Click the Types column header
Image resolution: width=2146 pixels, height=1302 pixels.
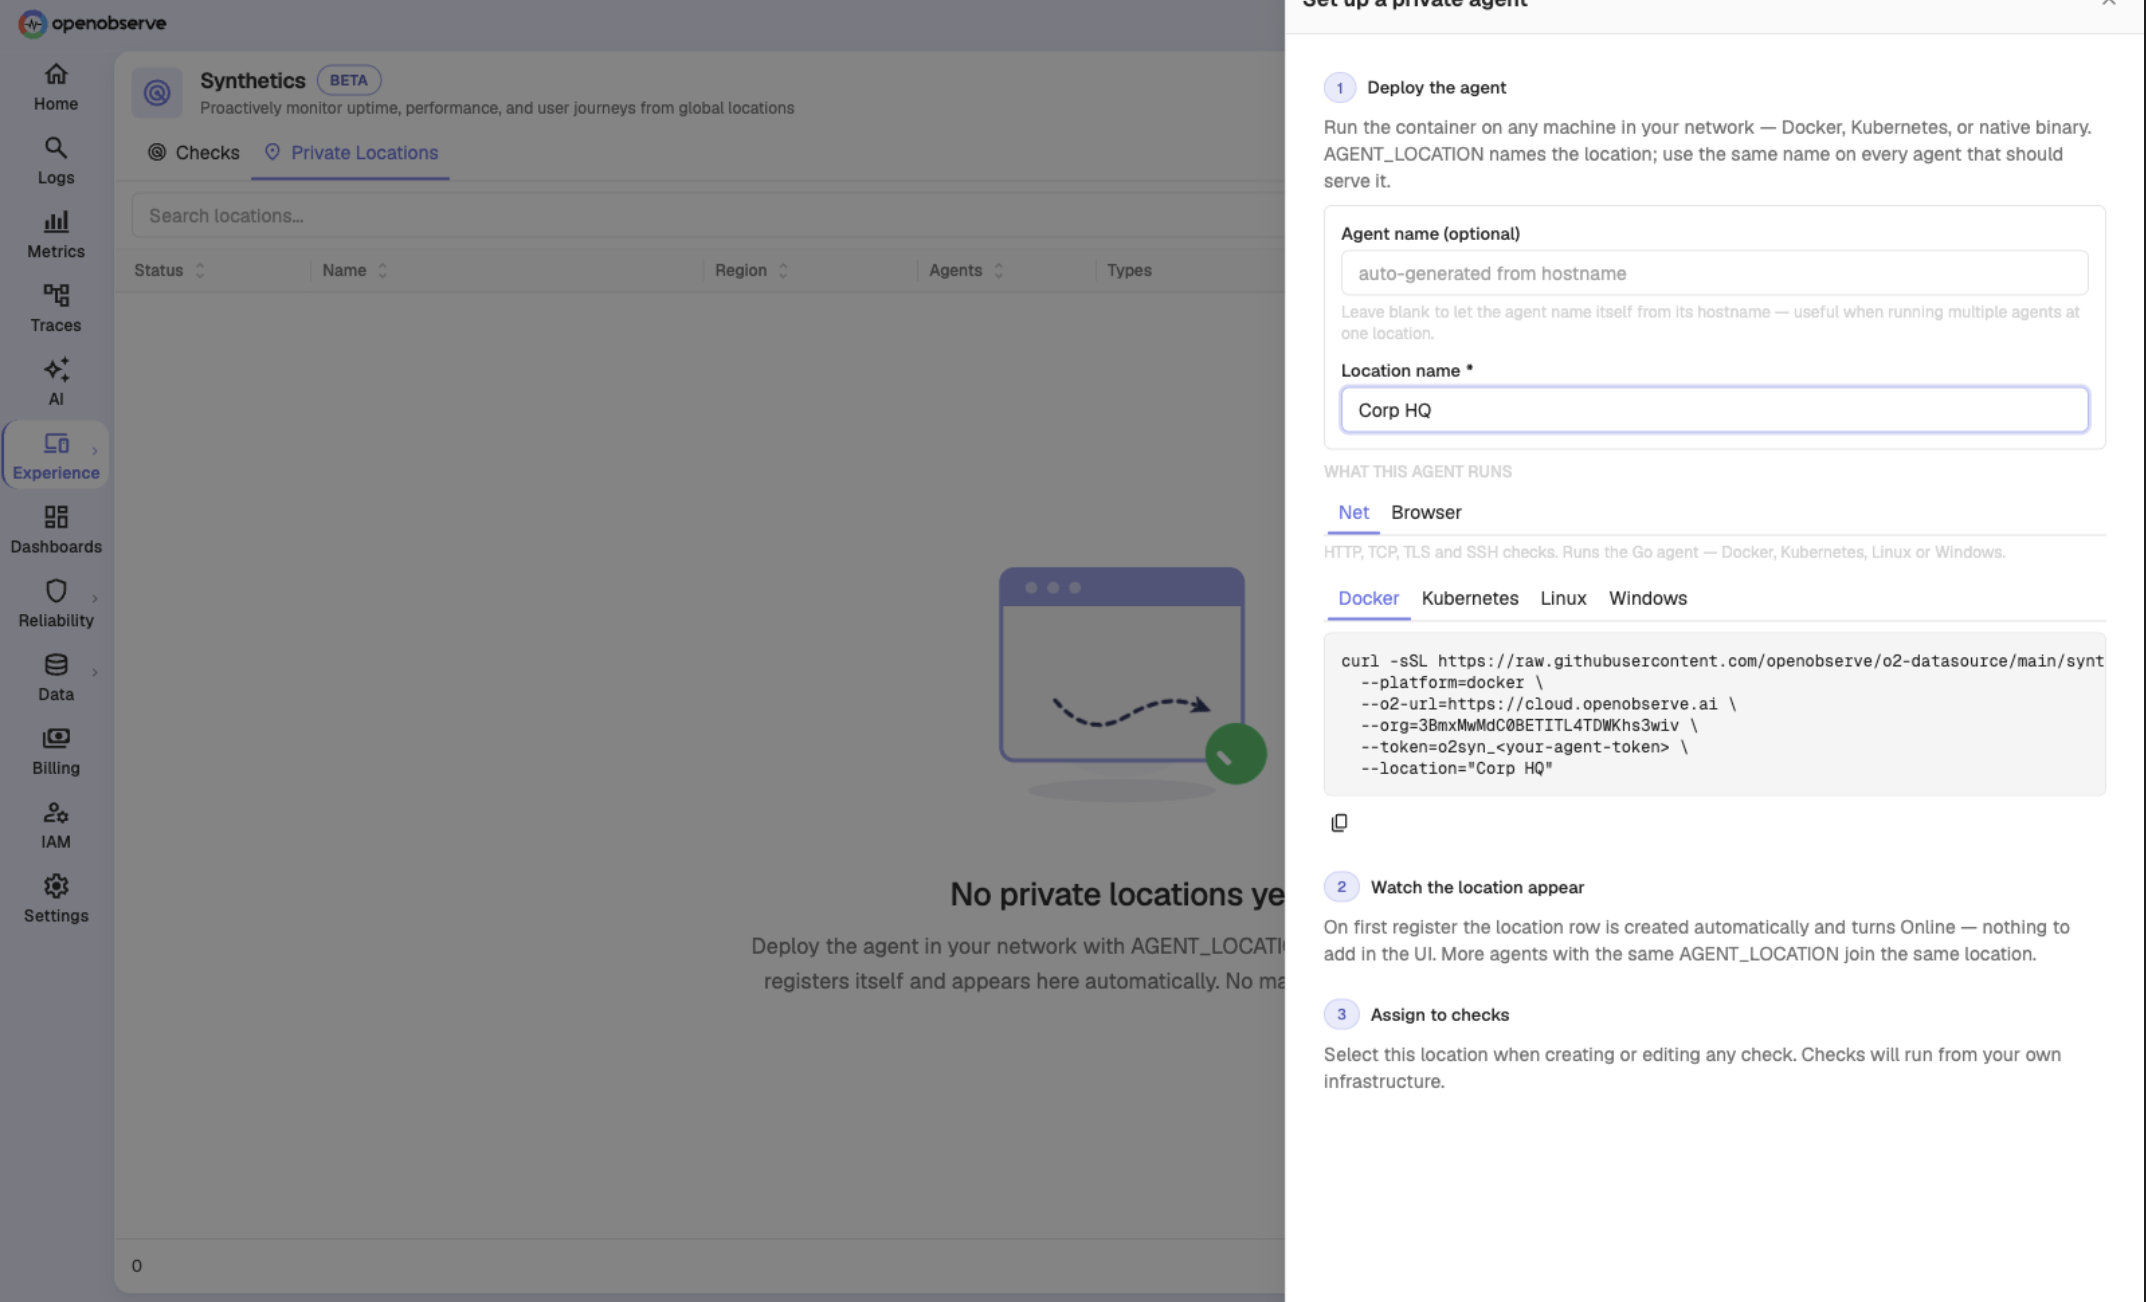1129,270
